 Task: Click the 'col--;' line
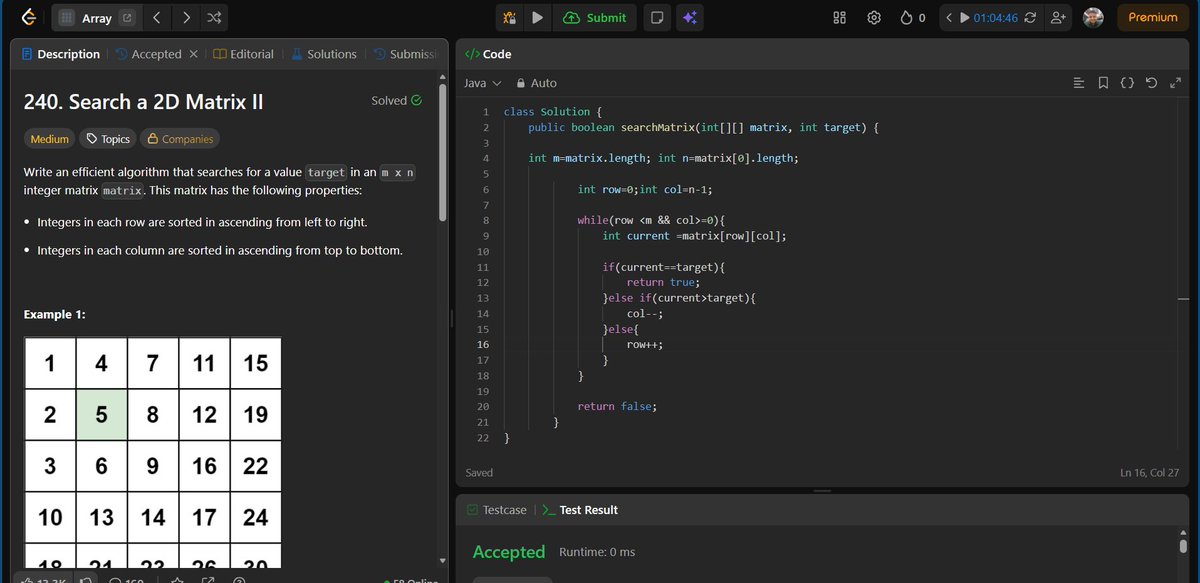coord(645,314)
